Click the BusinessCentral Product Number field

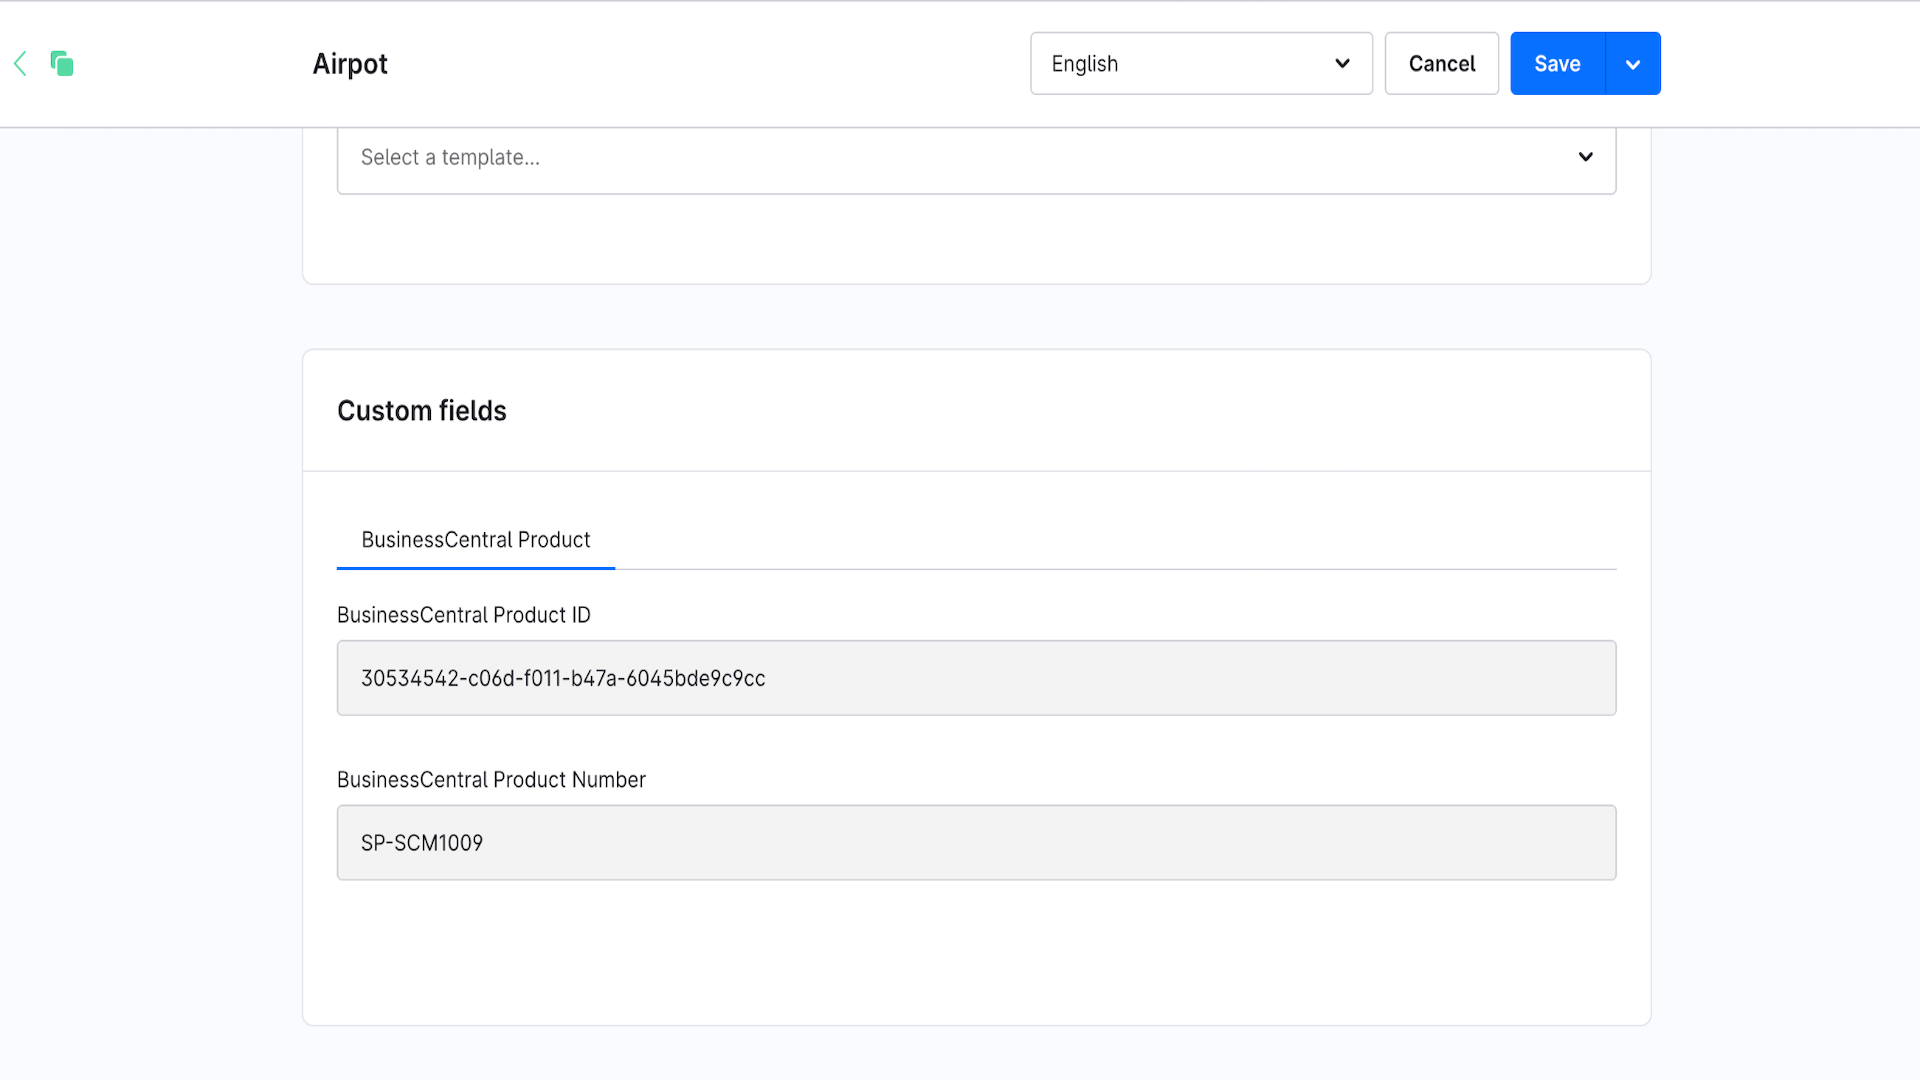(x=976, y=842)
